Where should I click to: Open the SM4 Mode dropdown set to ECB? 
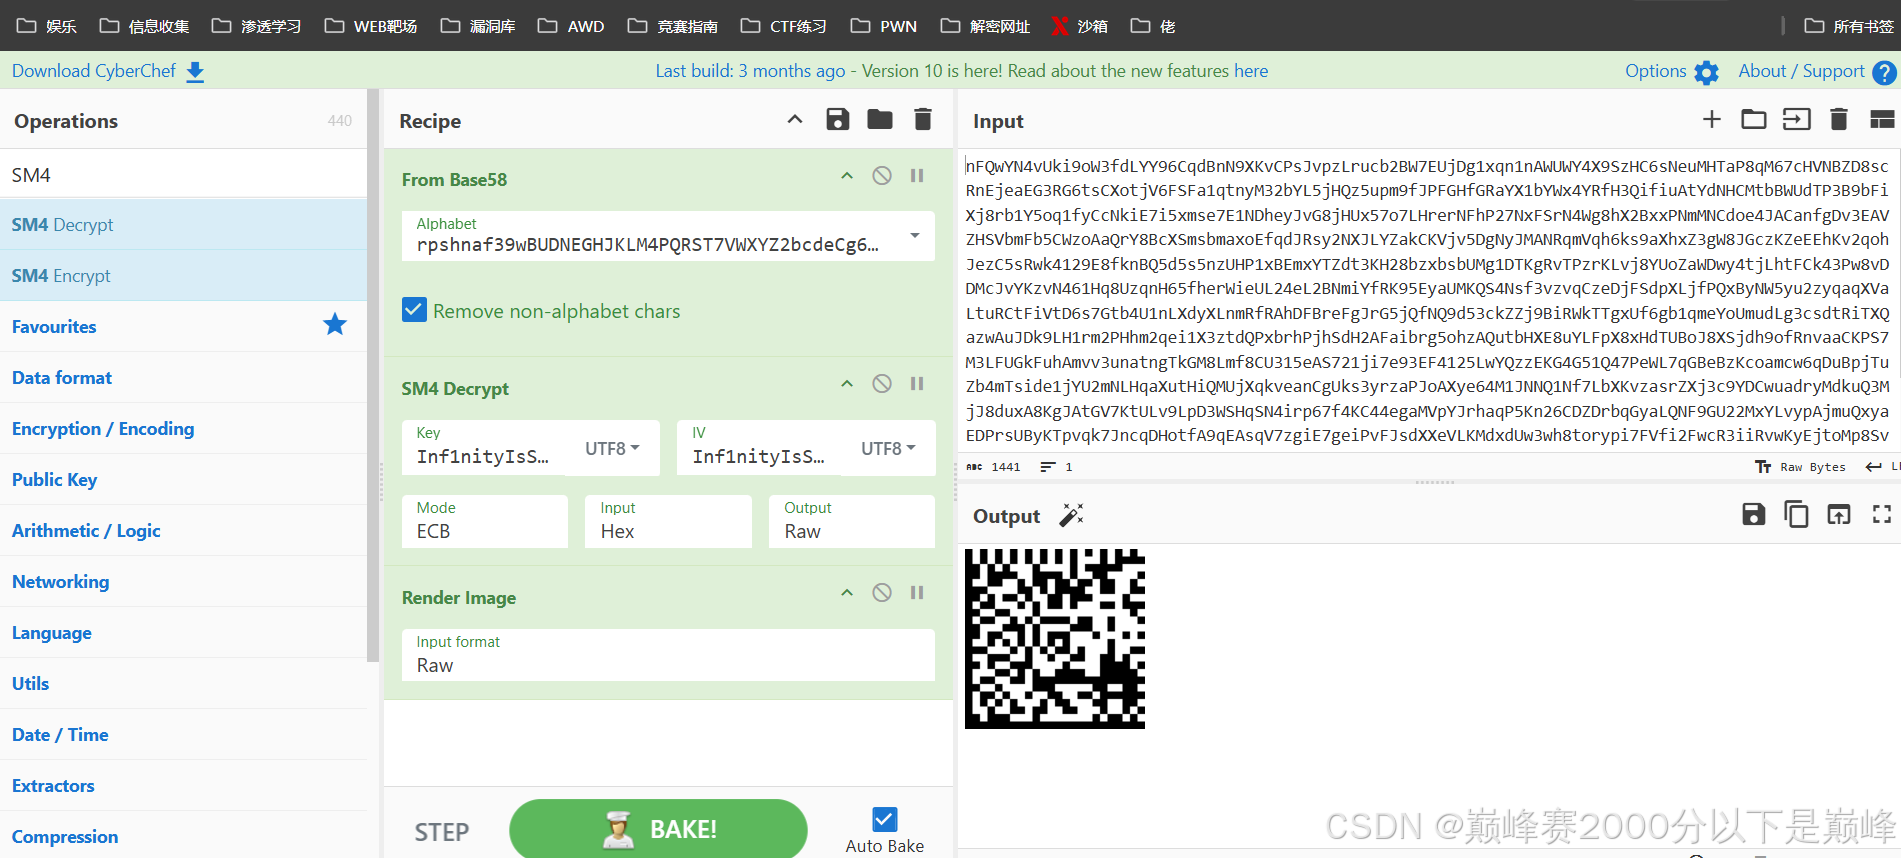coord(485,521)
